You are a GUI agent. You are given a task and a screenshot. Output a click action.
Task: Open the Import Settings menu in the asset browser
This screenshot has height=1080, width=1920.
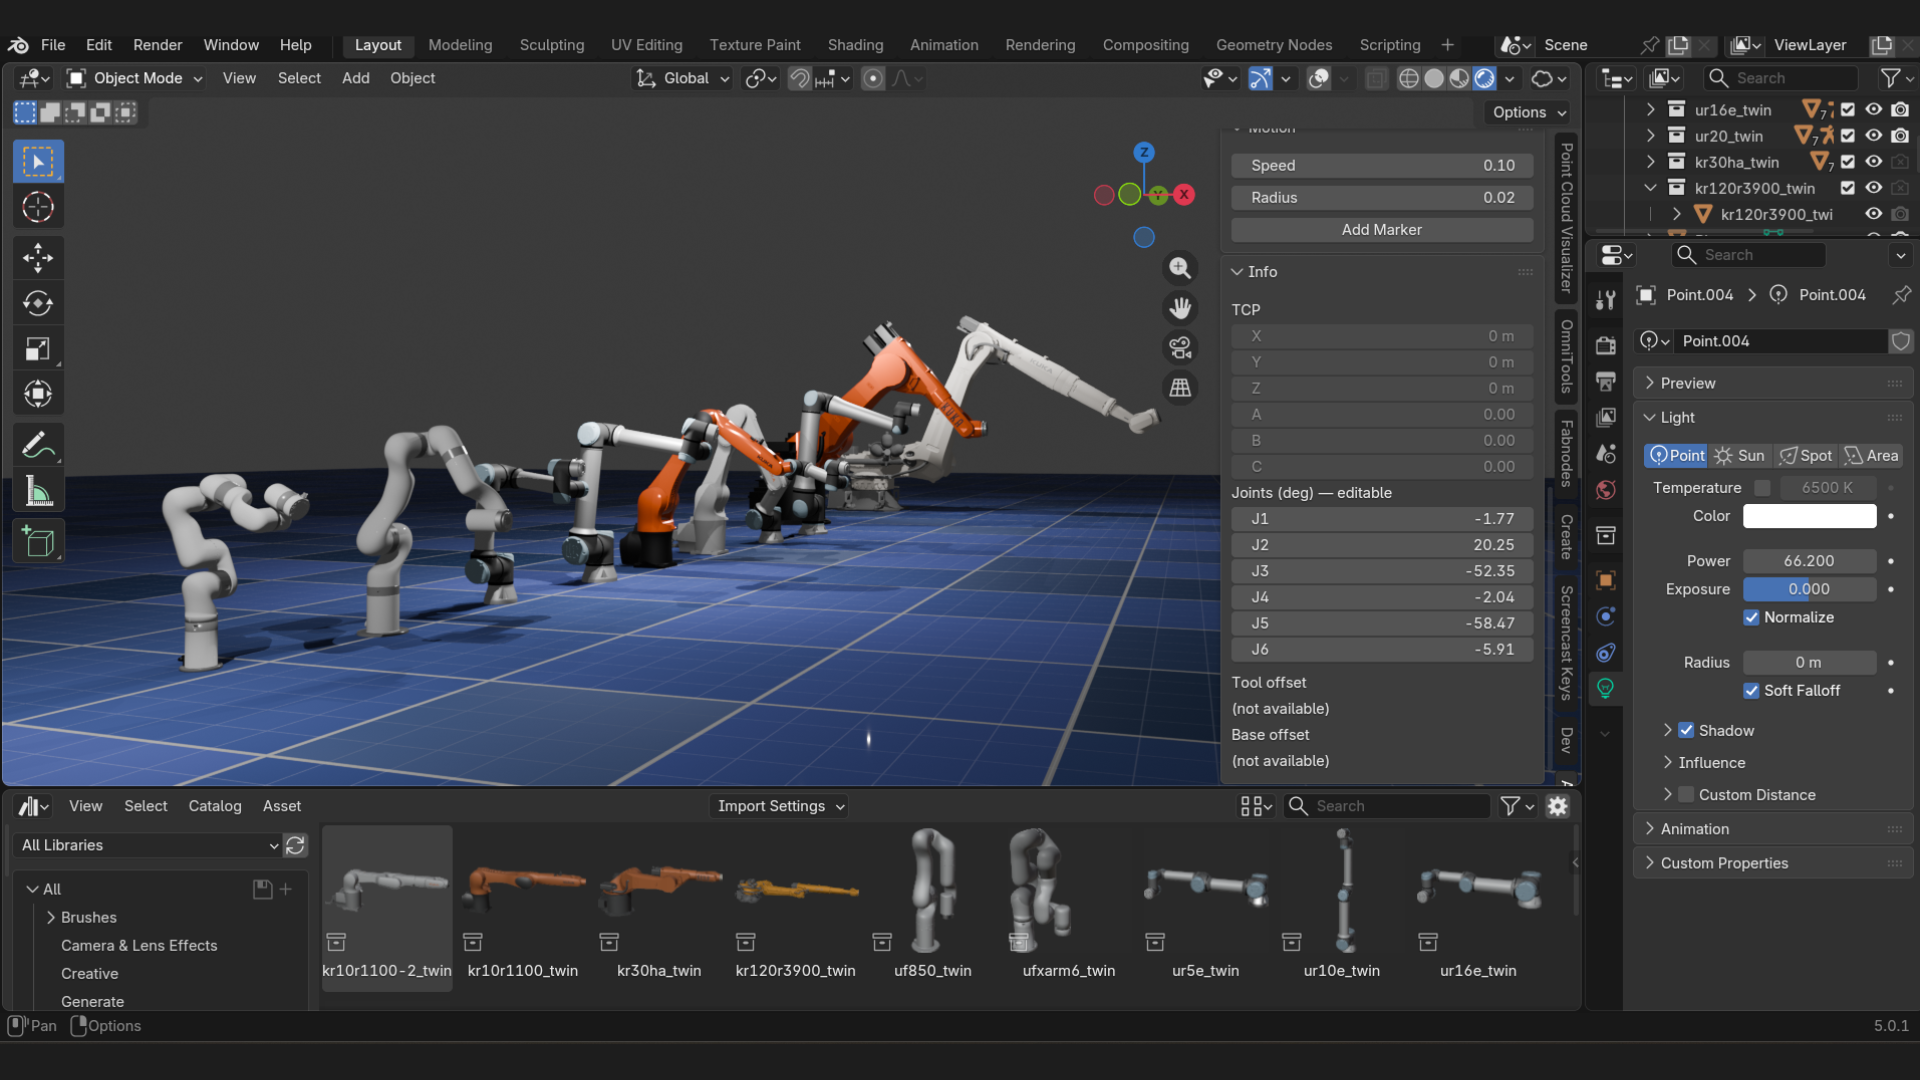coord(778,806)
